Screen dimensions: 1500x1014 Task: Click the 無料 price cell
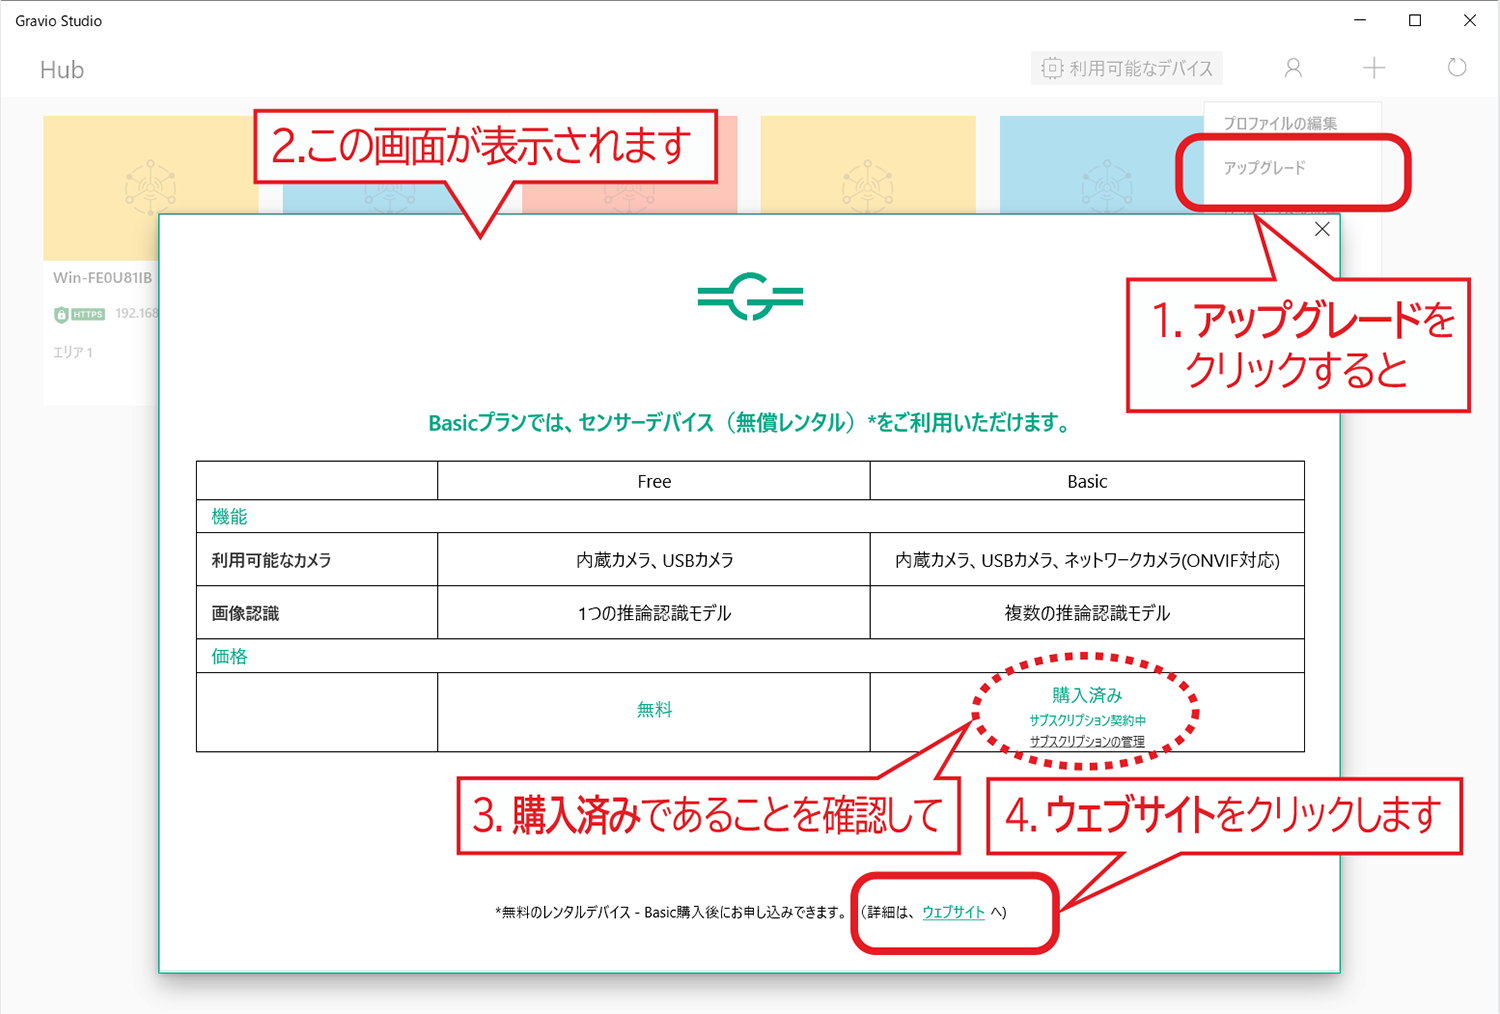click(x=654, y=710)
